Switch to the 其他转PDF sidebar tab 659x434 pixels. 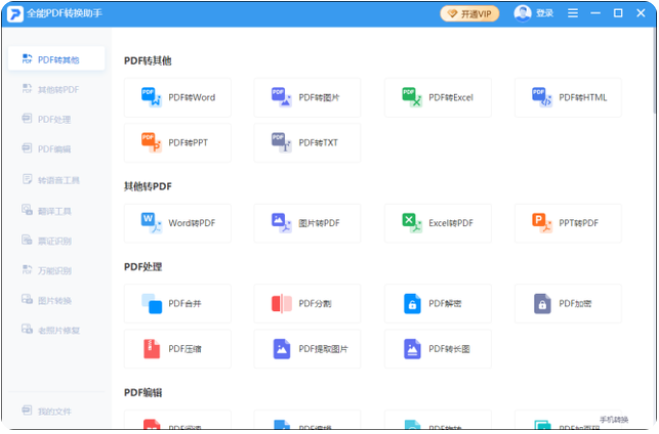(56, 89)
